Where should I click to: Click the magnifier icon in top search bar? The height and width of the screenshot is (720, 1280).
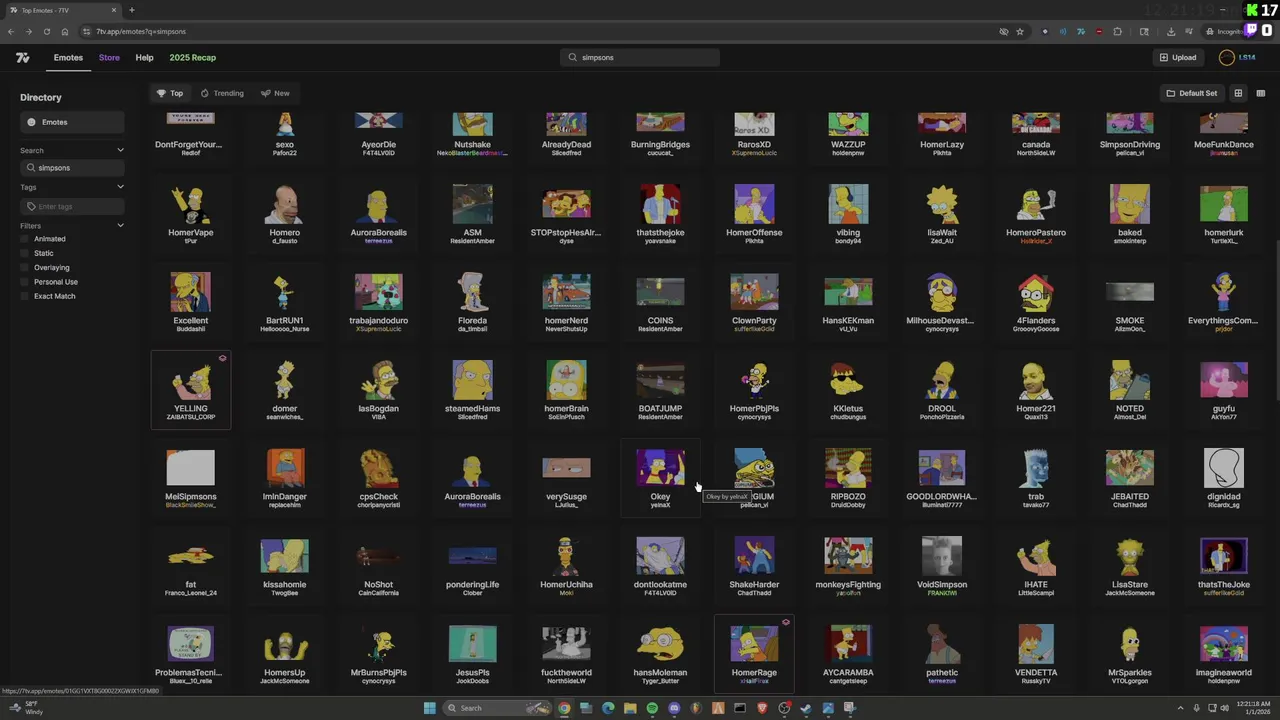(573, 58)
